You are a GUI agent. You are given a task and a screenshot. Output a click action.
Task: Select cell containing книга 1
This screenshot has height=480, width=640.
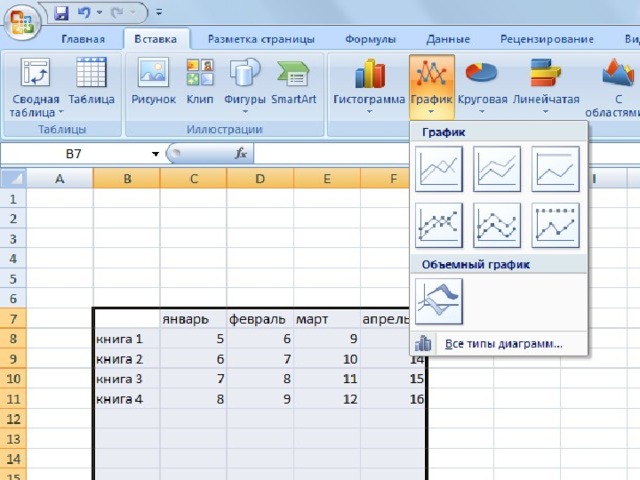pyautogui.click(x=126, y=339)
